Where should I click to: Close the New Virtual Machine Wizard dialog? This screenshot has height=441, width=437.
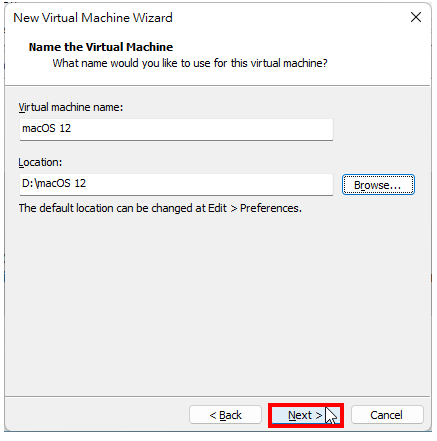click(415, 17)
